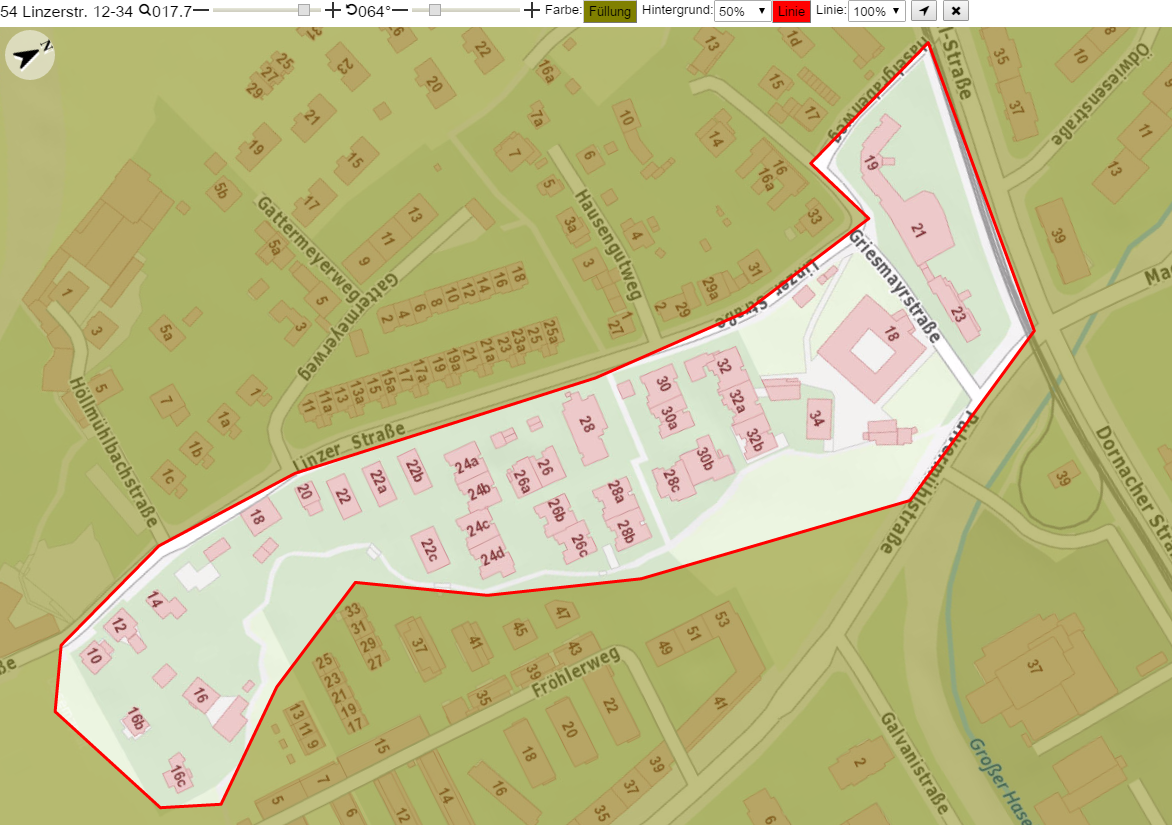This screenshot has height=825, width=1172.
Task: Close the editor with the X button
Action: [x=956, y=10]
